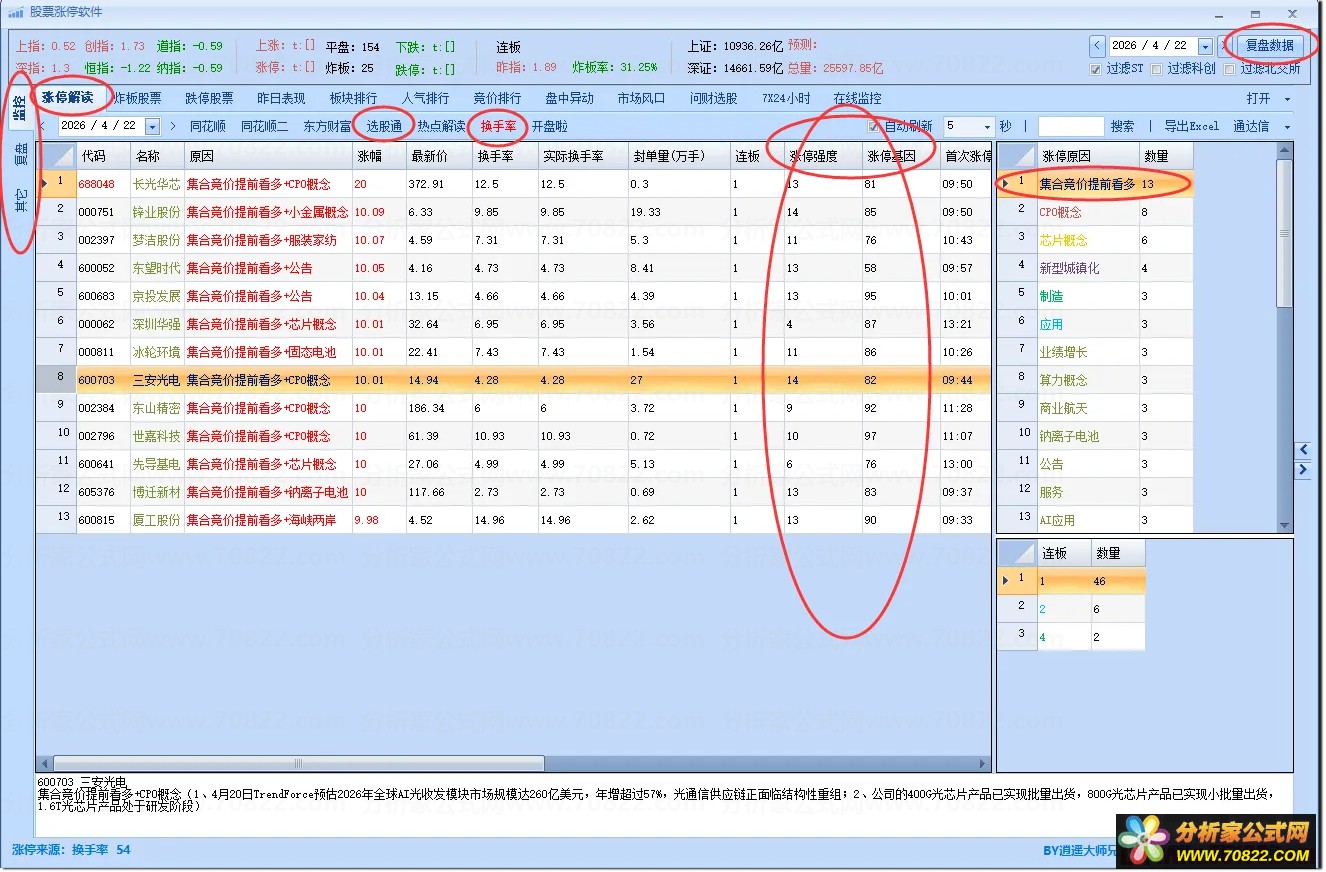Image resolution: width=1326 pixels, height=872 pixels.
Task: Expand the refresh interval seconds dropdown
Action: (986, 127)
